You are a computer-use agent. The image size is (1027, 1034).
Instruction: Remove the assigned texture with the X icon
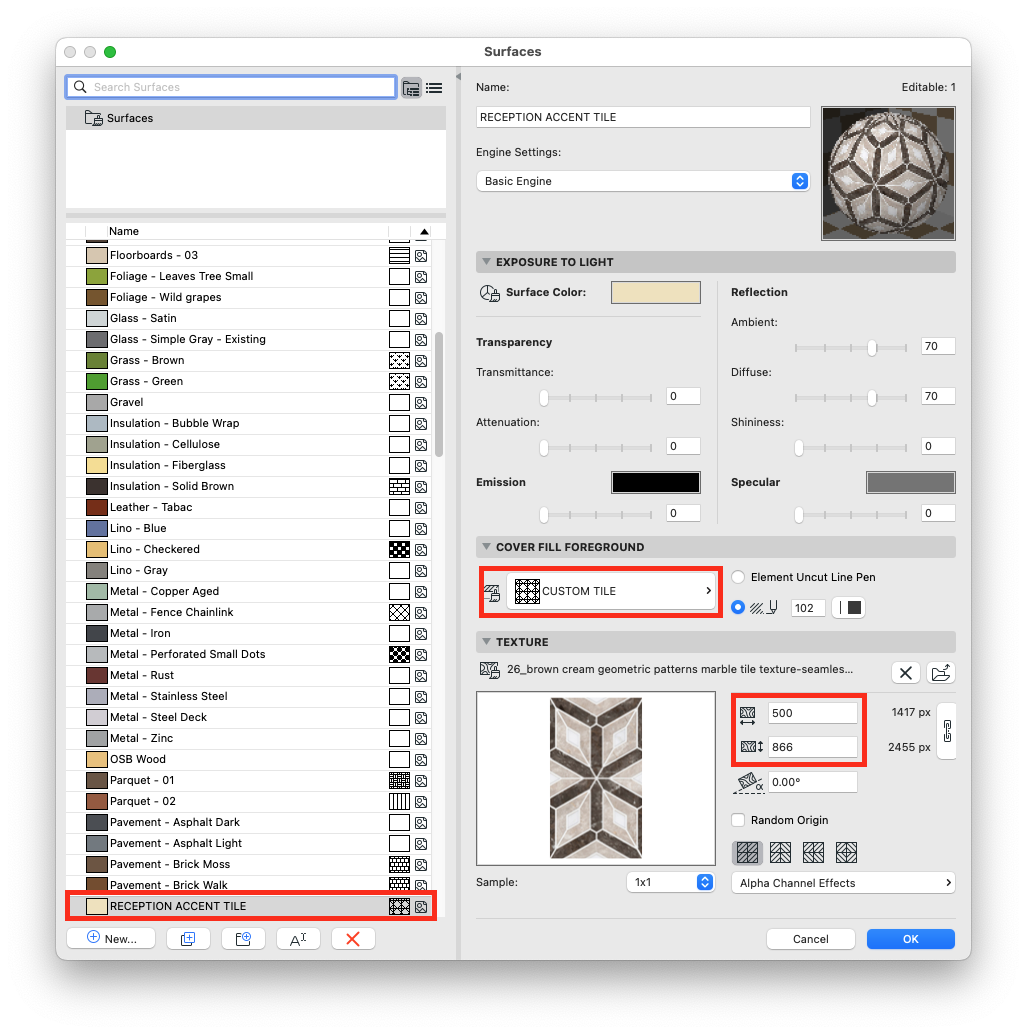coord(905,672)
